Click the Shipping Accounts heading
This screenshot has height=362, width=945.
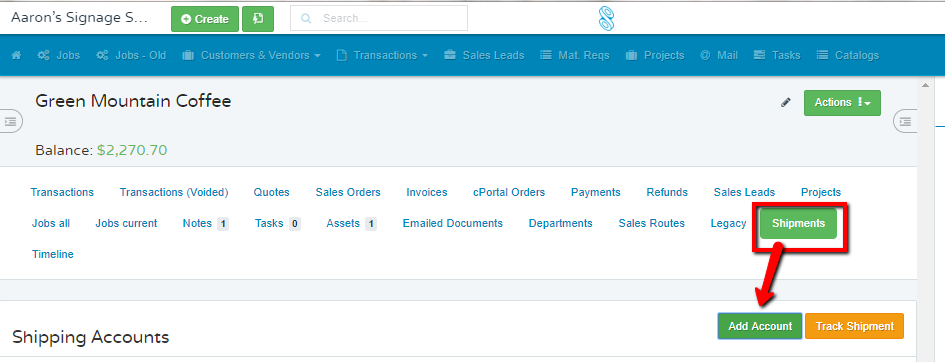[90, 337]
